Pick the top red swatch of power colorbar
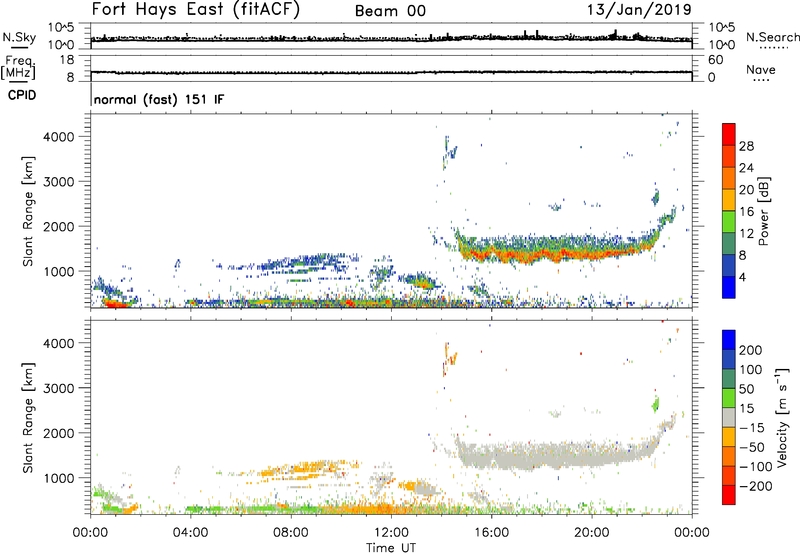Screen dimensions: 800x554 [729, 134]
